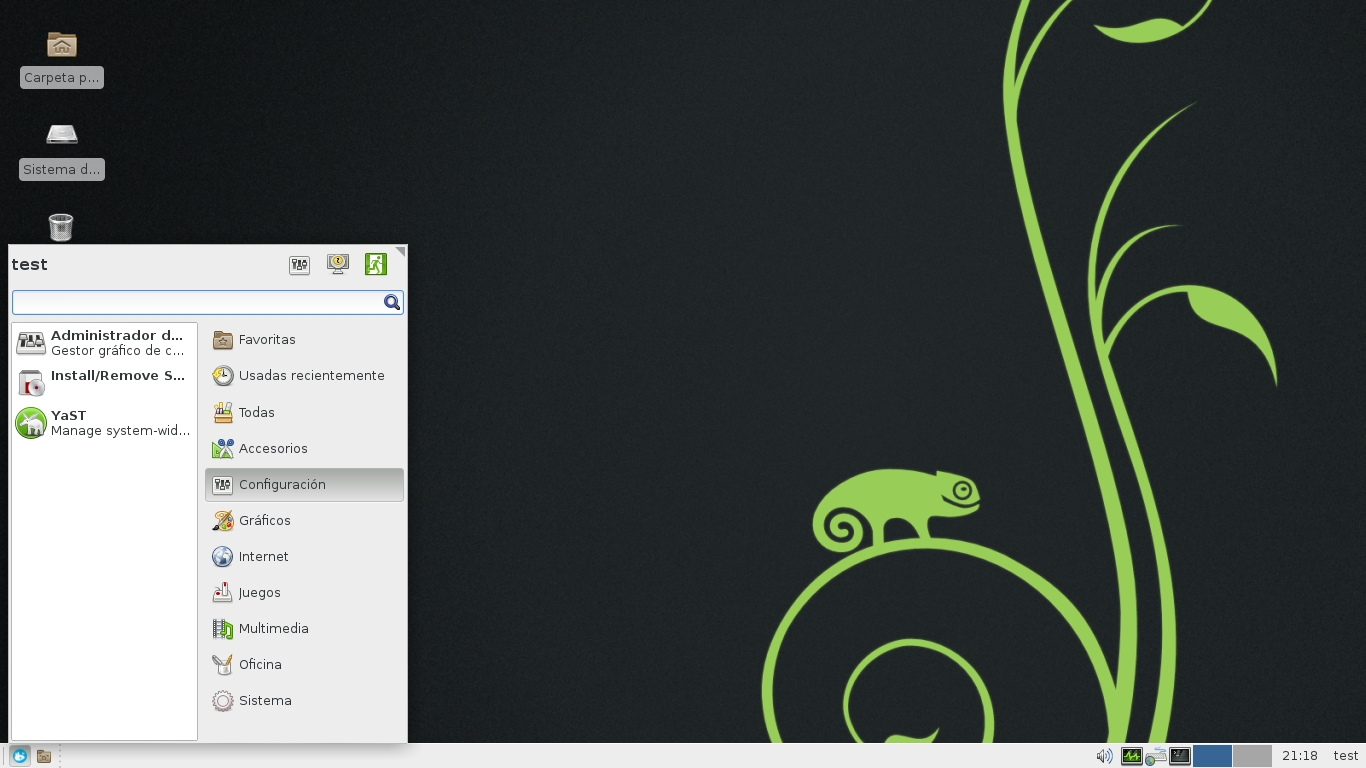Open the system load monitor tray icon
This screenshot has width=1366, height=768.
point(1132,756)
